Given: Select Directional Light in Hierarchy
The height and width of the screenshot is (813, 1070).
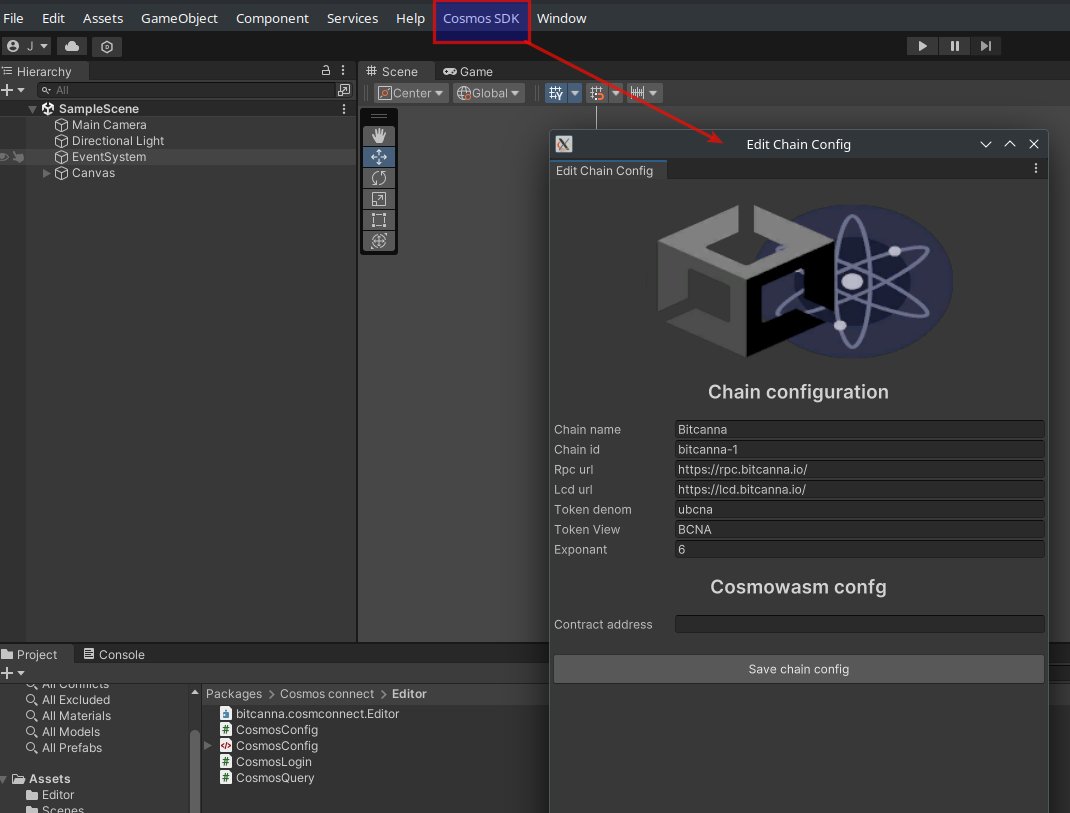Looking at the screenshot, I should pos(117,141).
